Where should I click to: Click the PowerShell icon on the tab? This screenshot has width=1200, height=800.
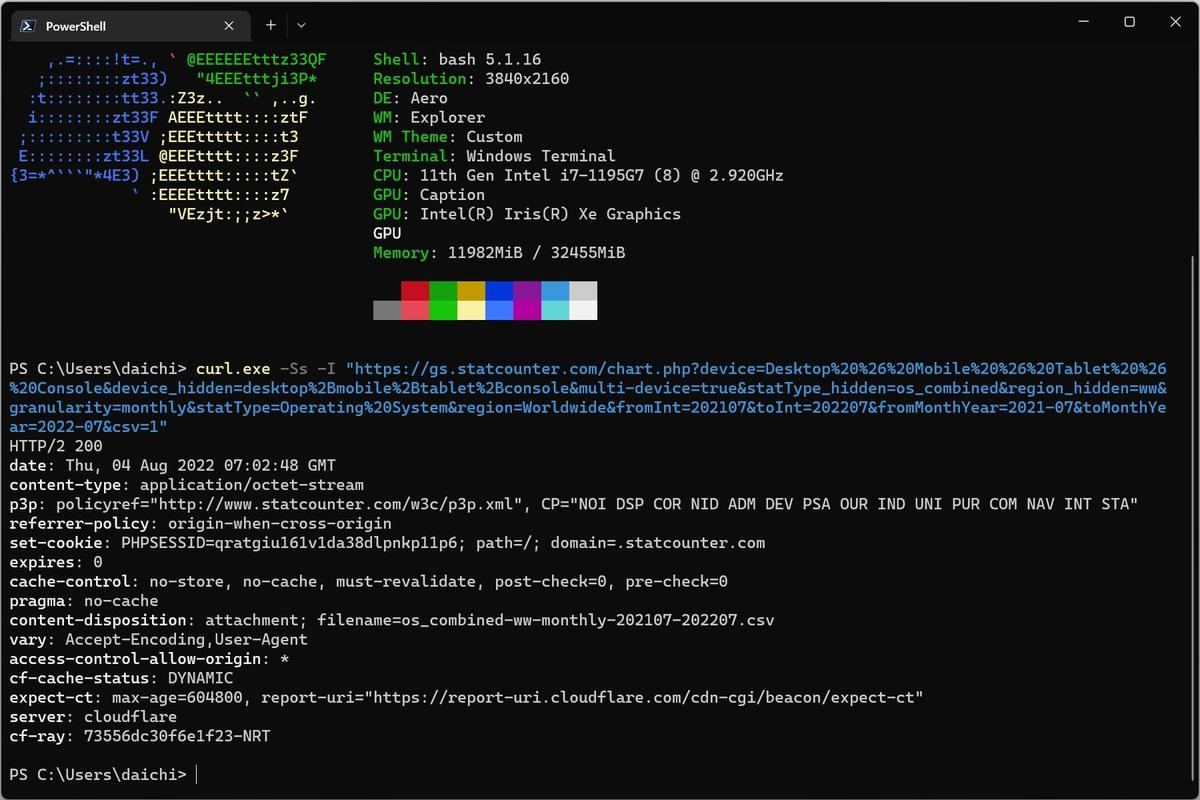click(x=29, y=26)
